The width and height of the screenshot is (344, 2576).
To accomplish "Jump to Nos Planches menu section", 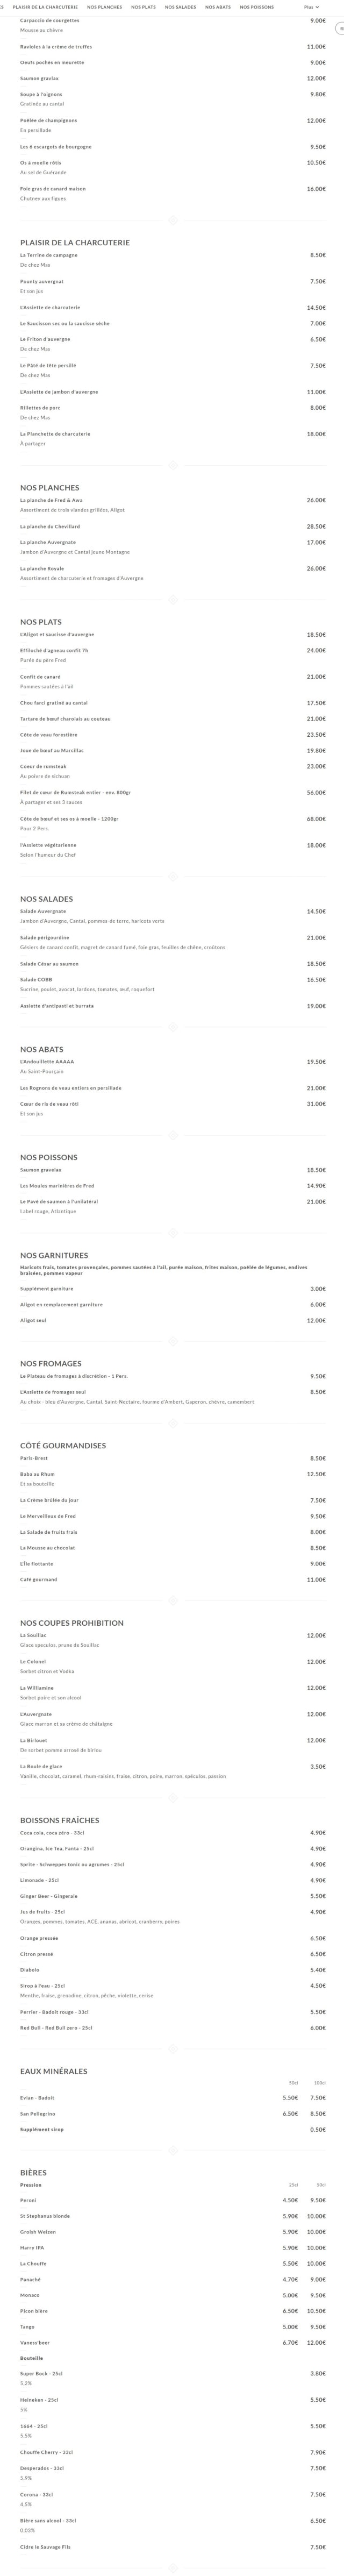I will 104,7.
